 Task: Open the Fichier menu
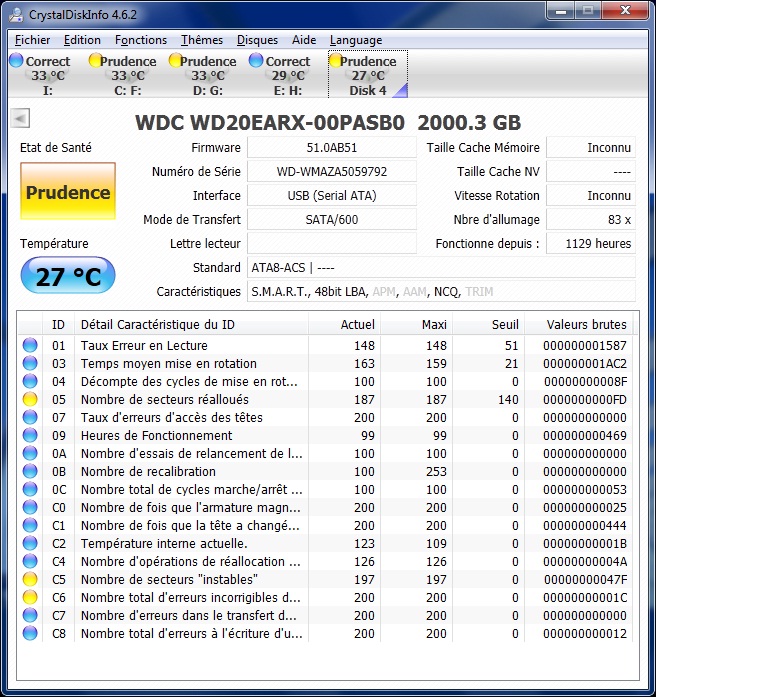[x=32, y=40]
